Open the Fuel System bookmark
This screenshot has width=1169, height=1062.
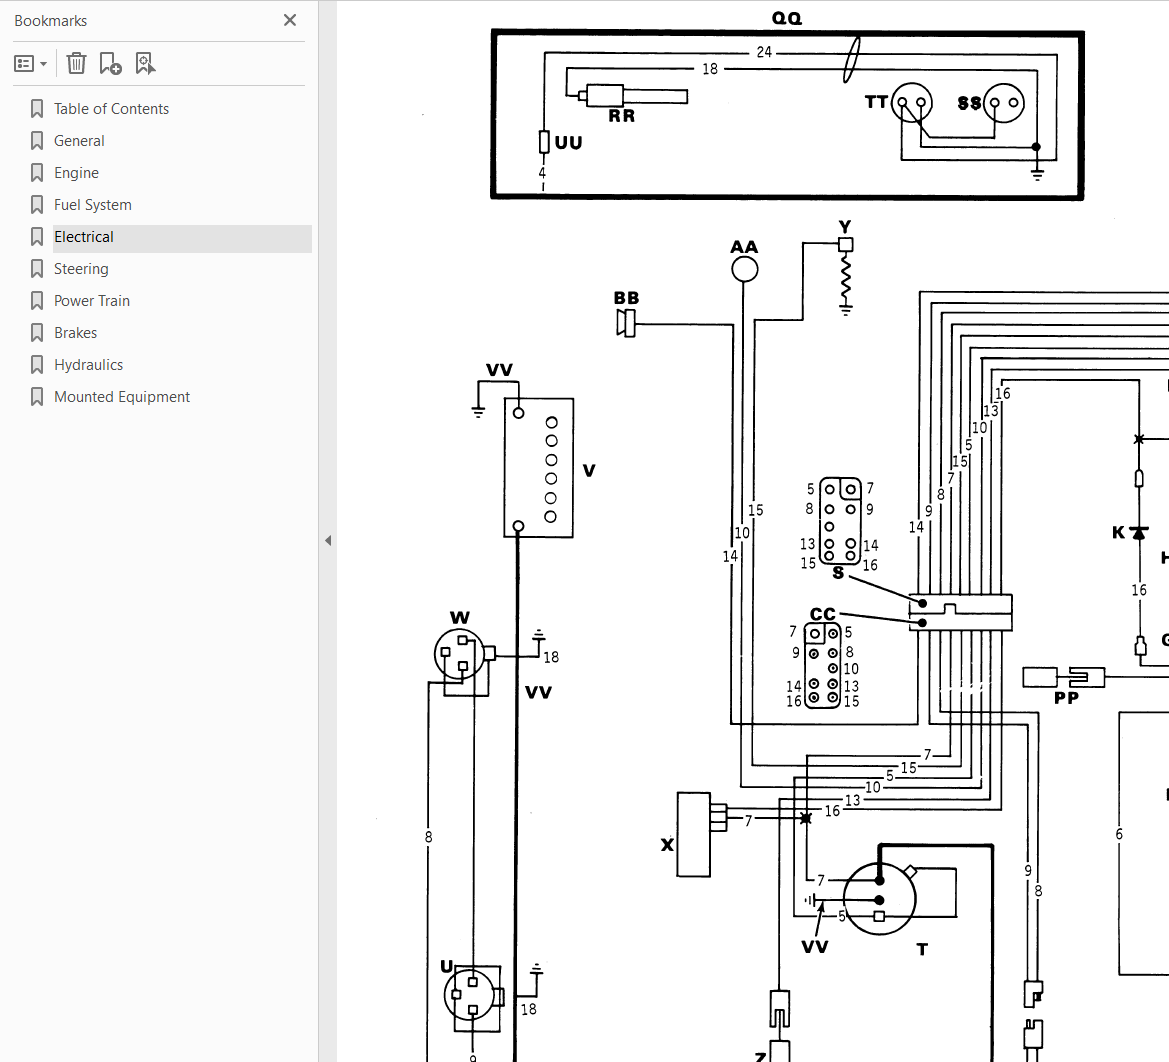point(92,205)
